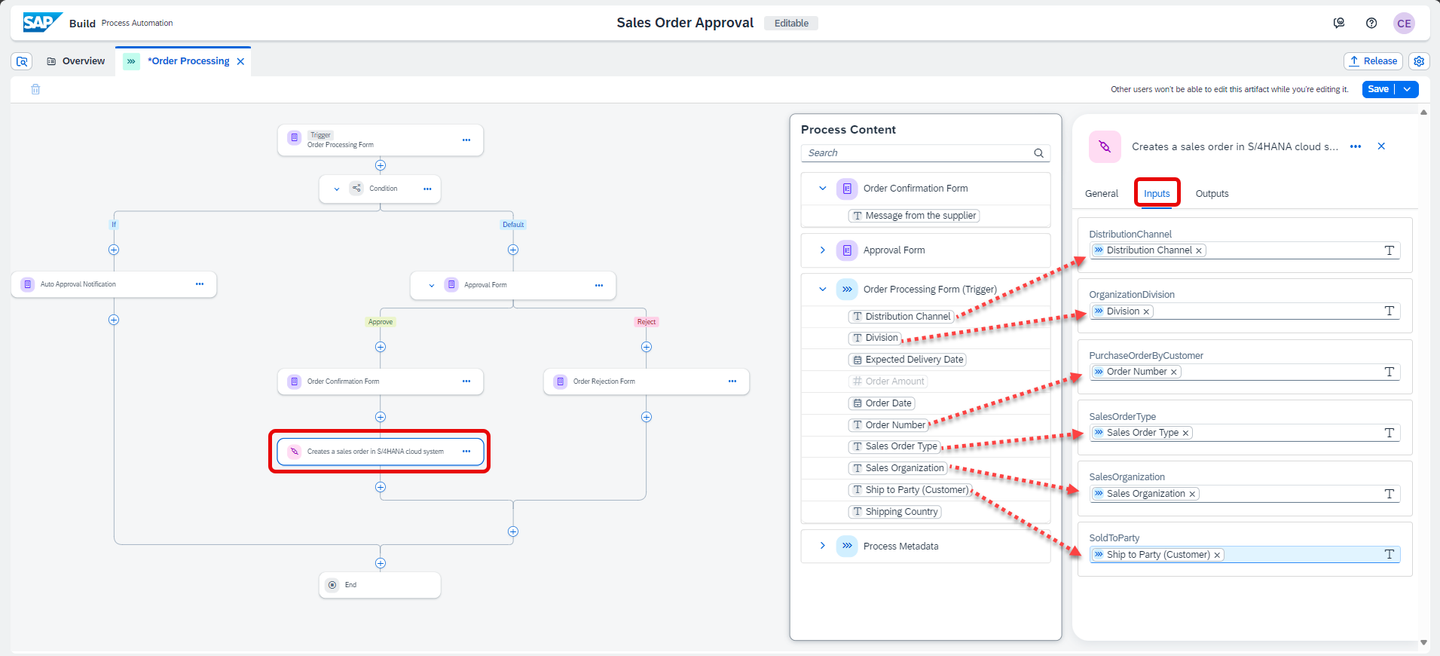
Task: Add a step under the Reject branch
Action: [646, 347]
